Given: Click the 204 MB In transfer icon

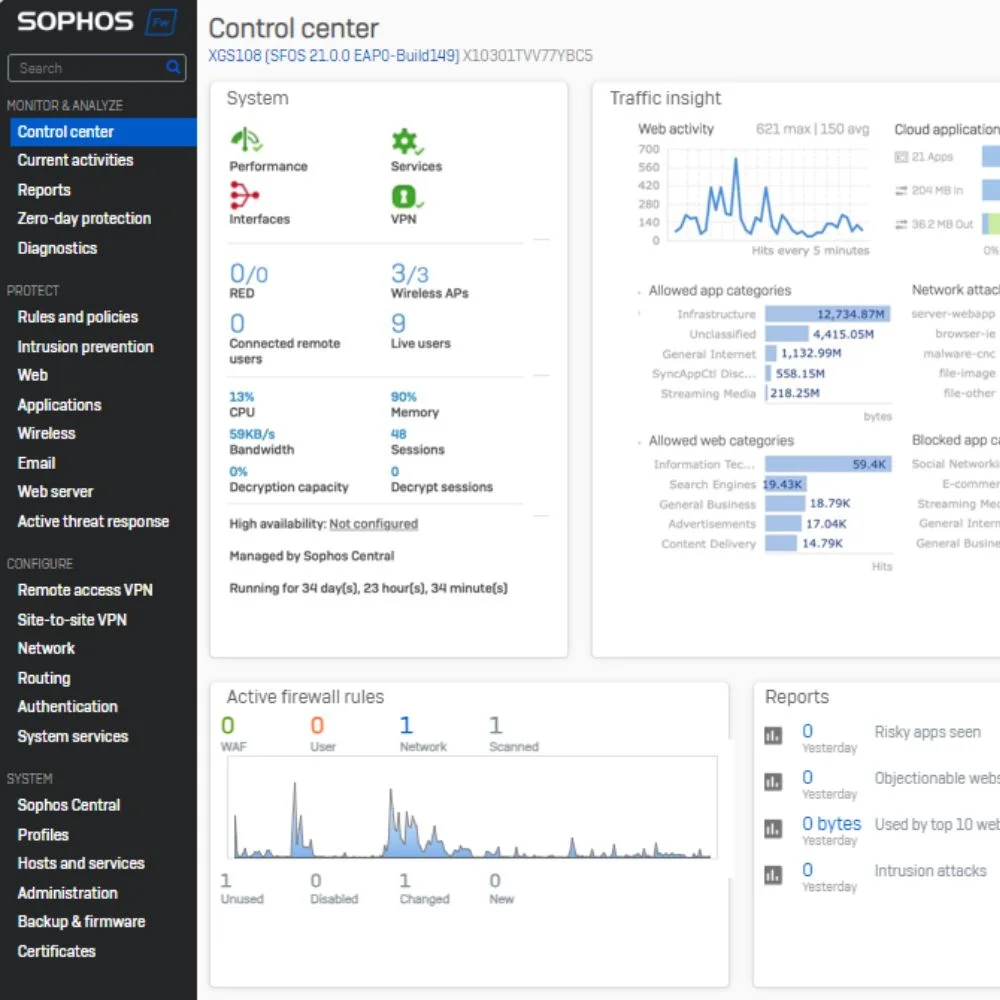Looking at the screenshot, I should (901, 191).
